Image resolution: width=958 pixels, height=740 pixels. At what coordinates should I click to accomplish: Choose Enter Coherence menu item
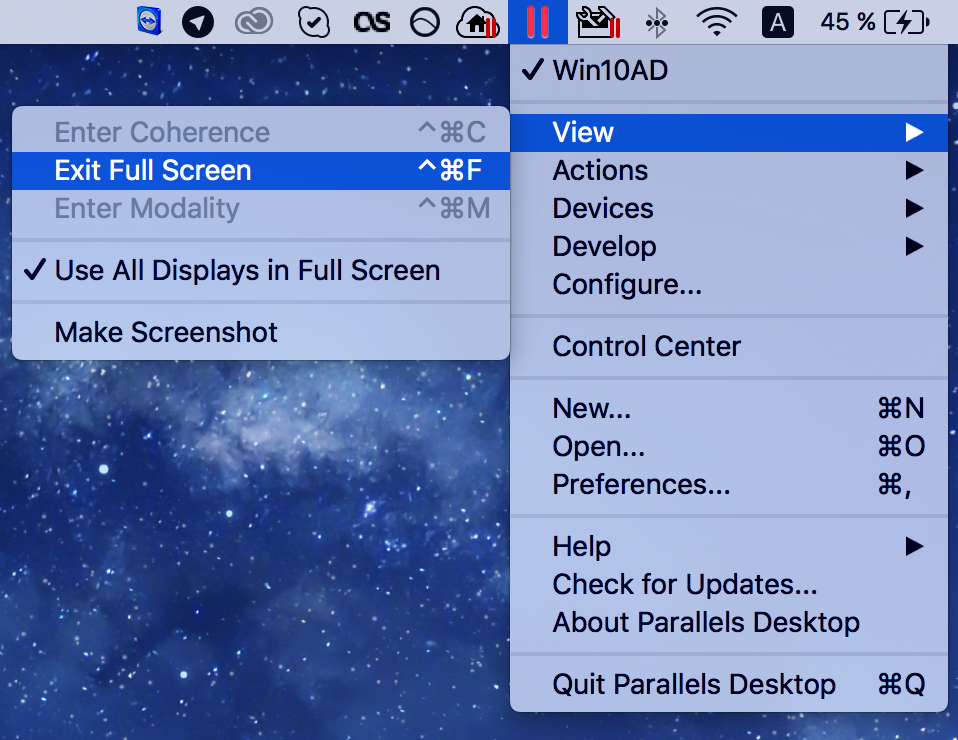tap(261, 133)
